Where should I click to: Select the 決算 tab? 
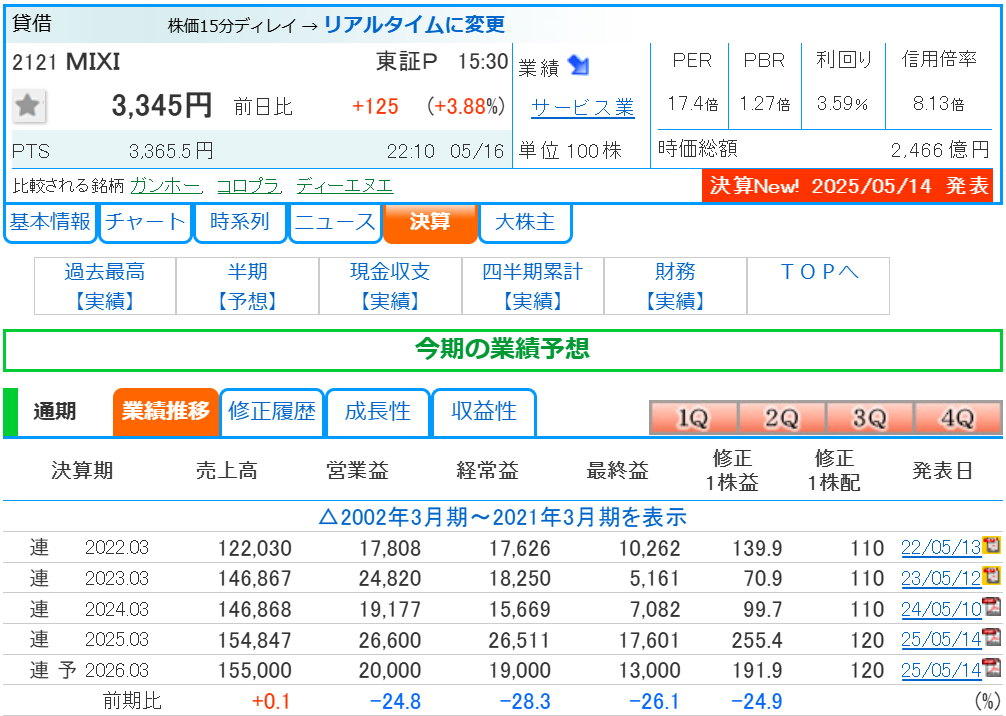(430, 223)
